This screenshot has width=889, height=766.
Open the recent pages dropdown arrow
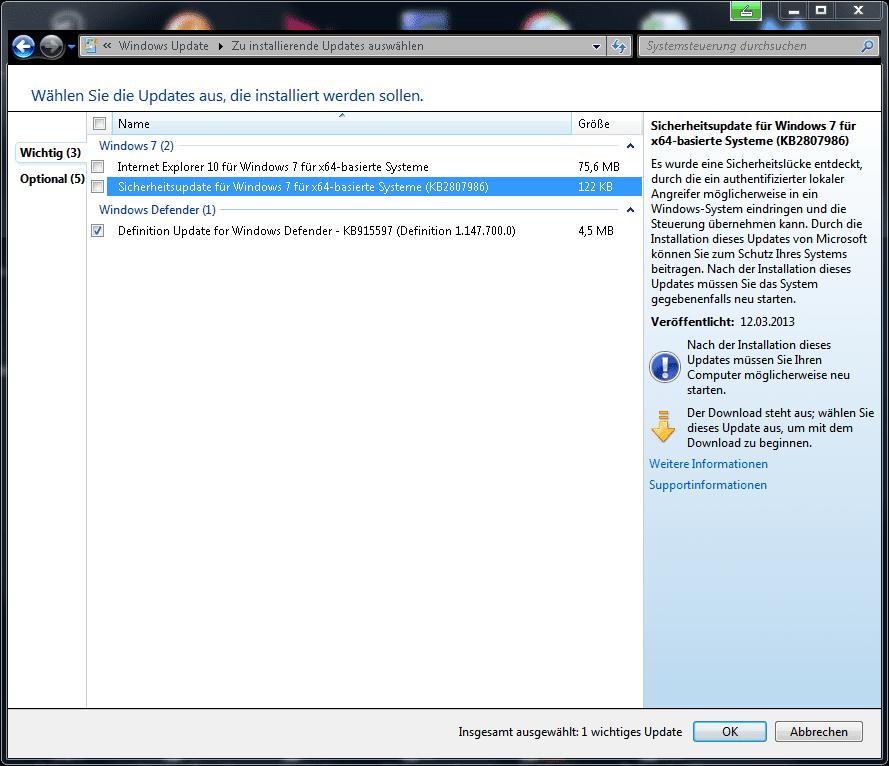71,46
